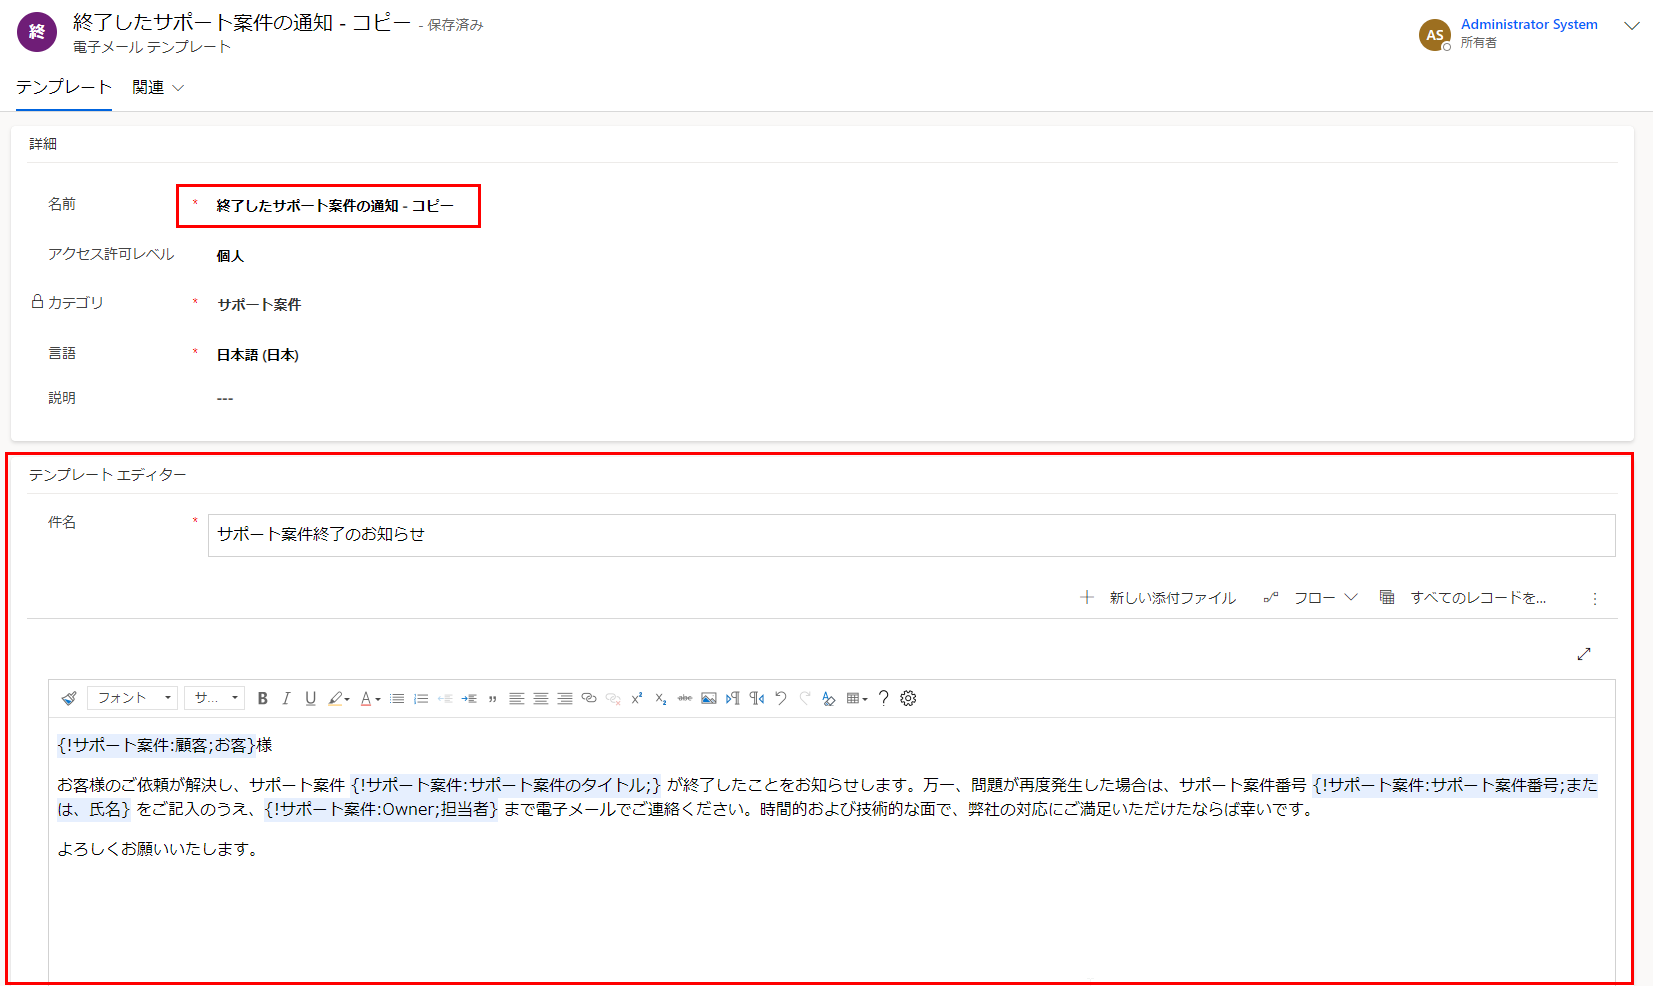Open the font color picker
Viewport: 1653px width, 986px height.
pos(370,698)
